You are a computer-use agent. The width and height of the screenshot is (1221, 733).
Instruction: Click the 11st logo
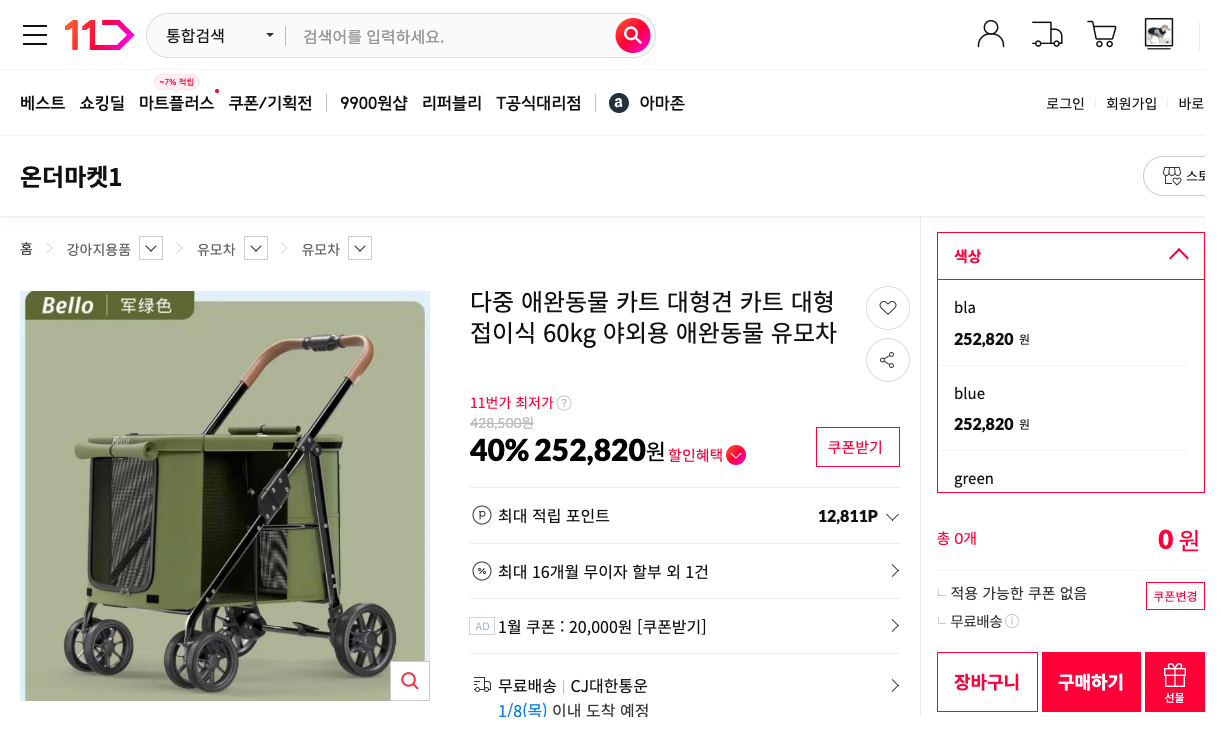pos(100,34)
